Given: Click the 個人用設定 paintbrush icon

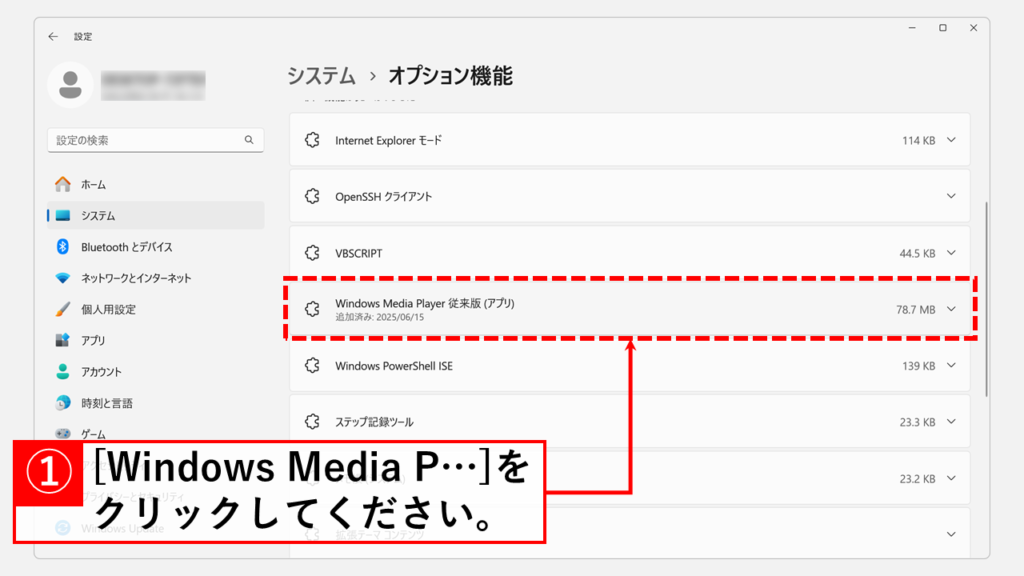Looking at the screenshot, I should 63,309.
